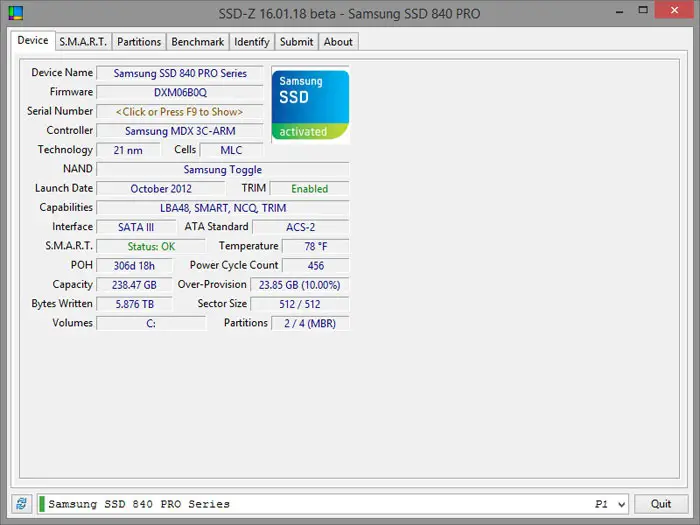Open the Partitions tab
The height and width of the screenshot is (525, 700).
139,42
